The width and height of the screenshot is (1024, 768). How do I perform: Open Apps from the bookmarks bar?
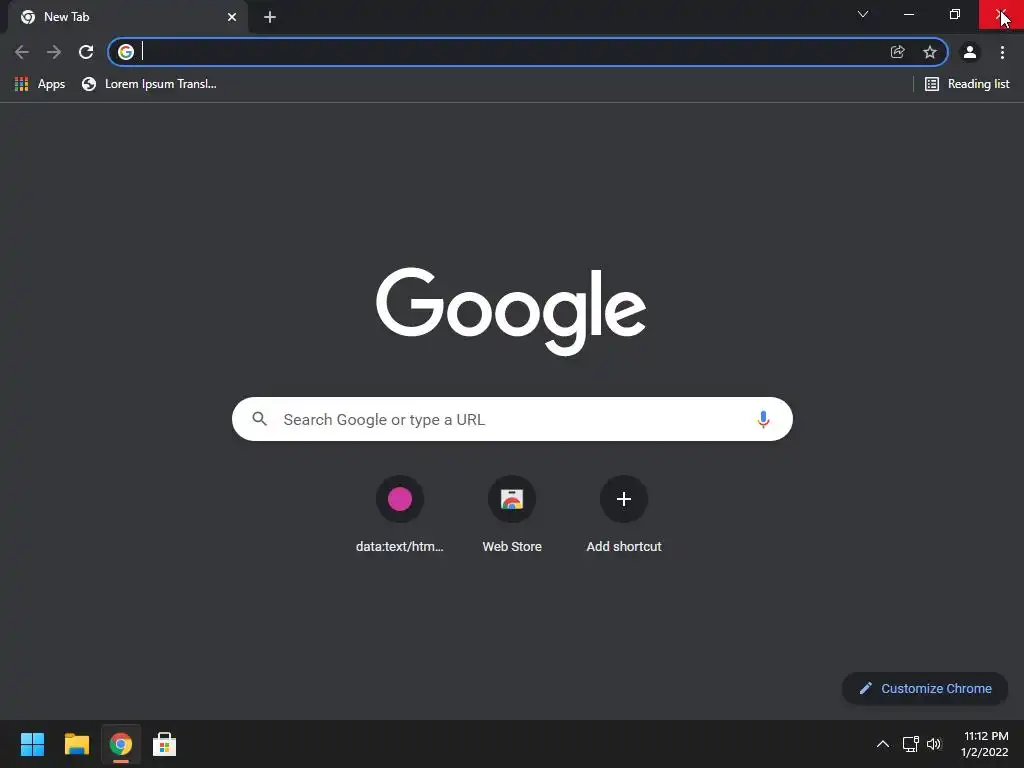(40, 84)
